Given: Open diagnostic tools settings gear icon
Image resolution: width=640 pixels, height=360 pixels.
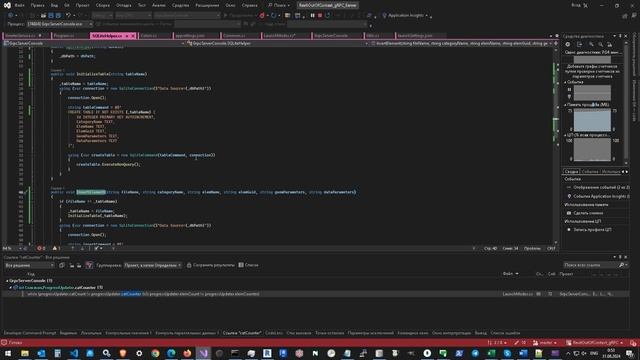Looking at the screenshot, I should pos(568,44).
